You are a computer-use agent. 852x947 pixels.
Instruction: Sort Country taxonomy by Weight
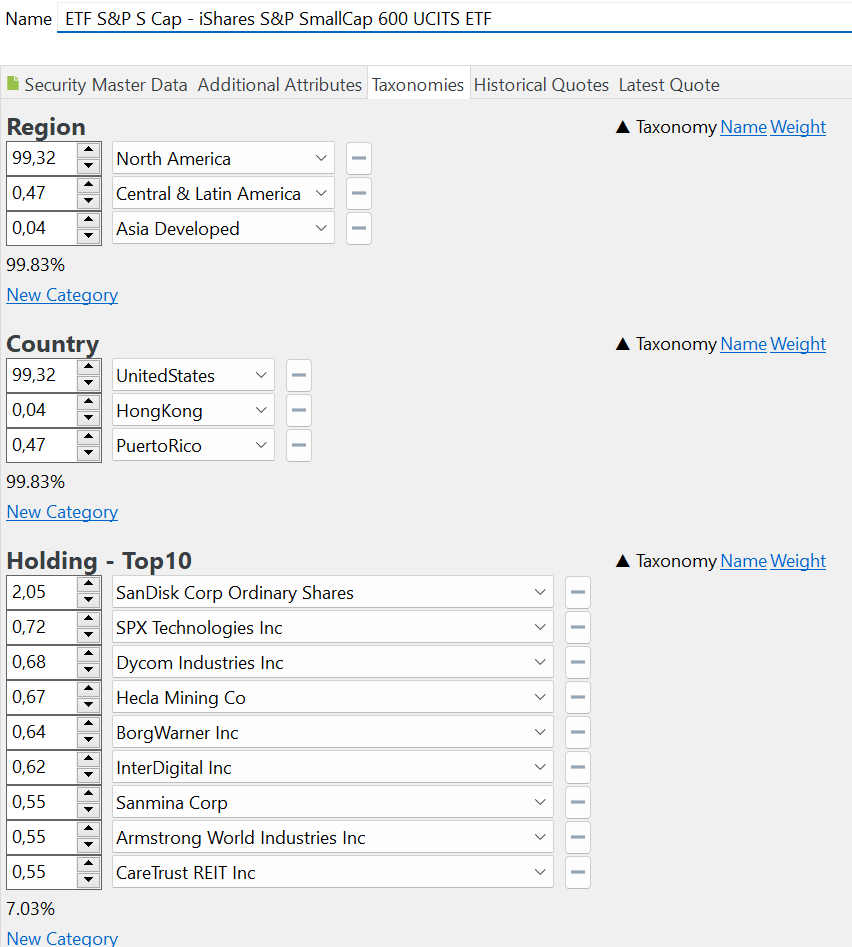798,344
